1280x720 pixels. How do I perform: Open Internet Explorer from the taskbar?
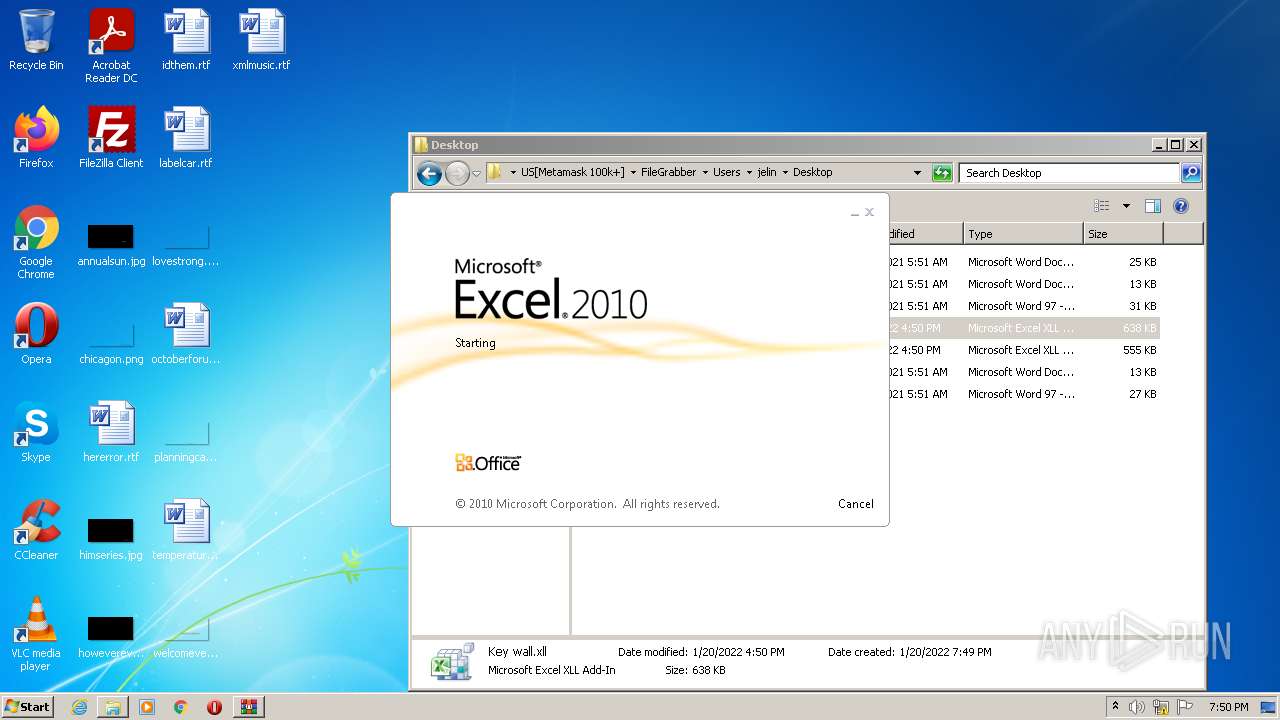(x=79, y=707)
